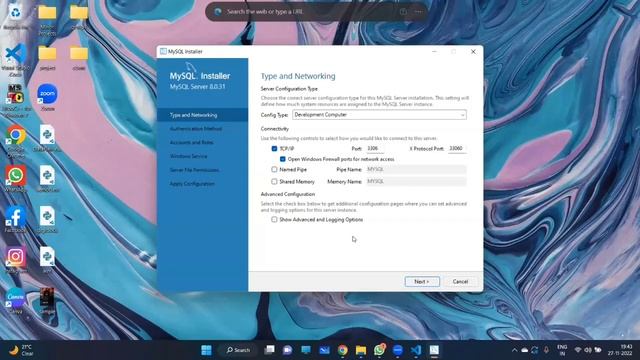Open the Teams Chat taskbar icon

(287, 350)
